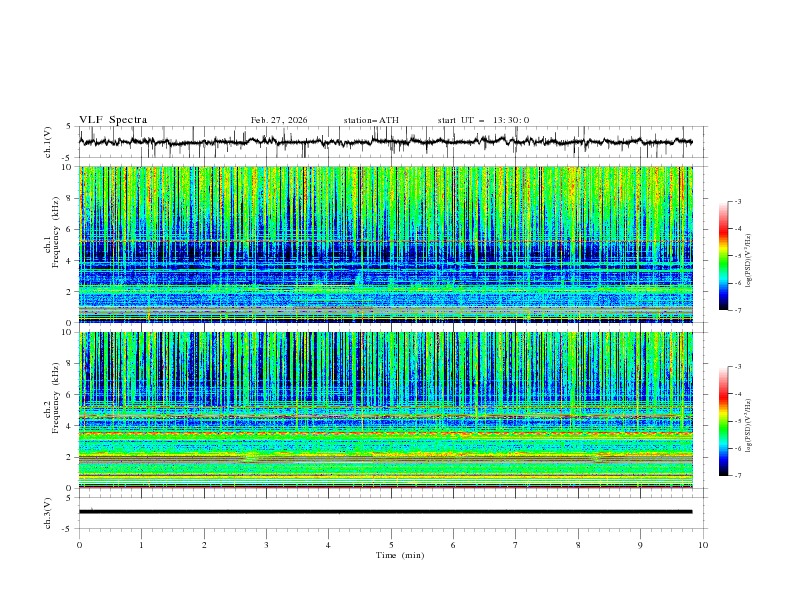Viewport: 792px width, 612px height.
Task: Click the ch.1 spectrogram color bar
Action: (723, 256)
